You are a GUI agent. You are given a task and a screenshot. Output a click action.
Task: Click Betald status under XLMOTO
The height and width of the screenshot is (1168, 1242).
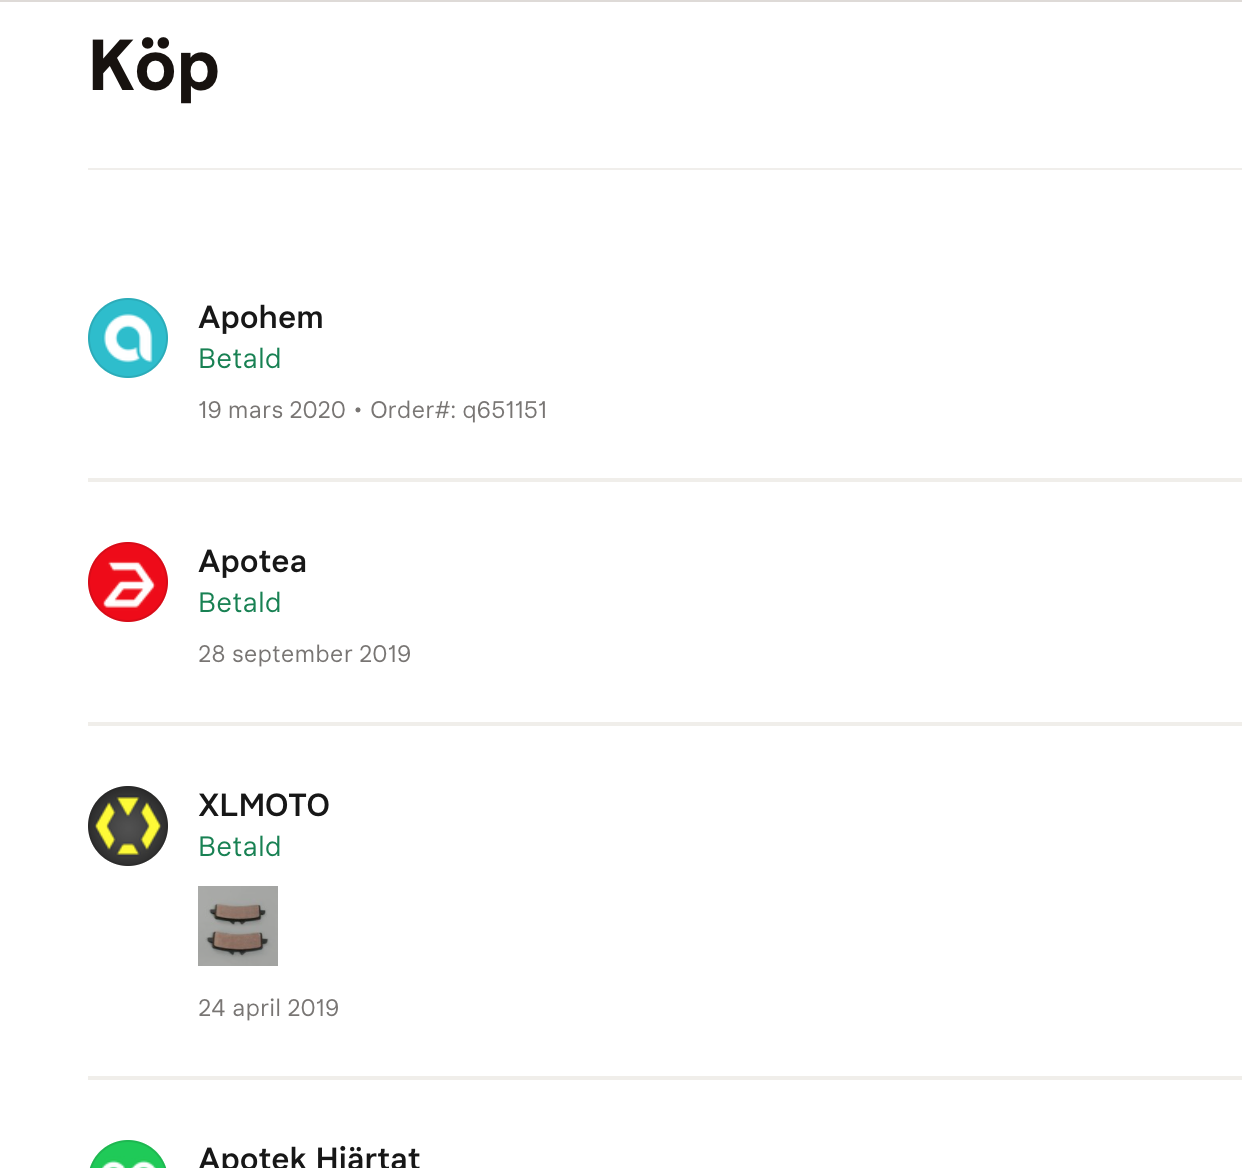tap(240, 846)
